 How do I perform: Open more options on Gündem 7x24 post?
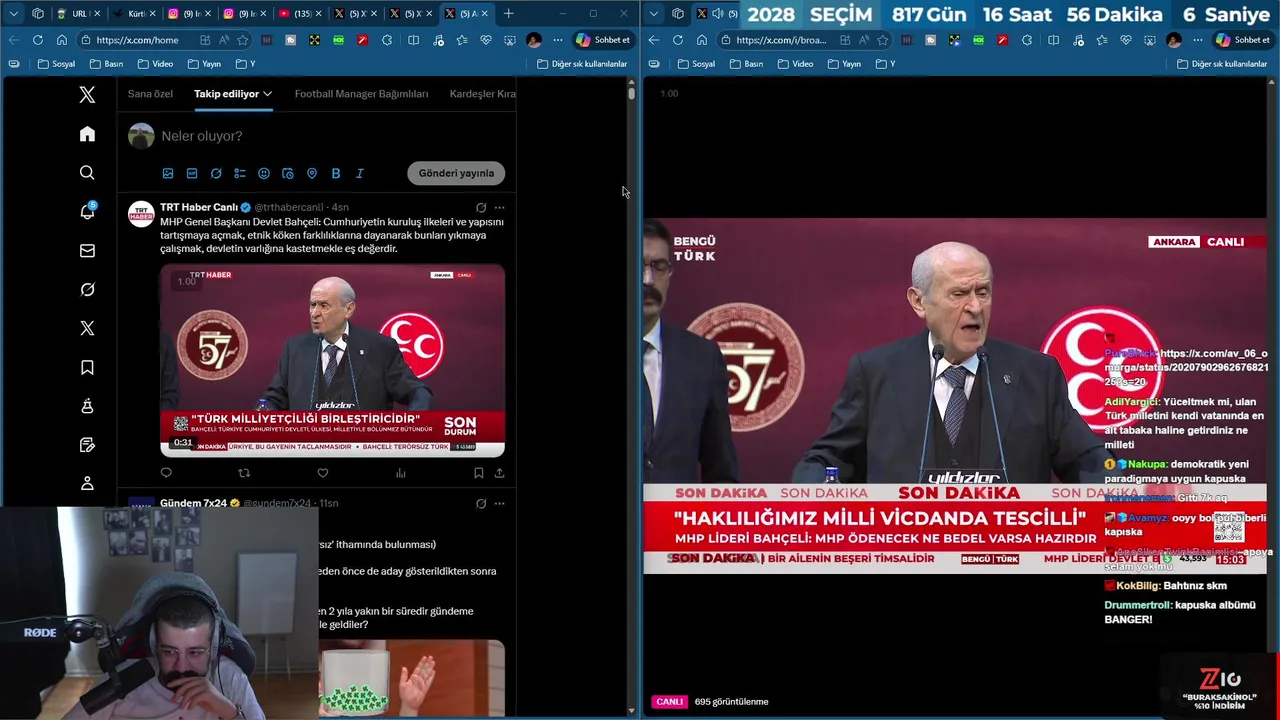499,503
